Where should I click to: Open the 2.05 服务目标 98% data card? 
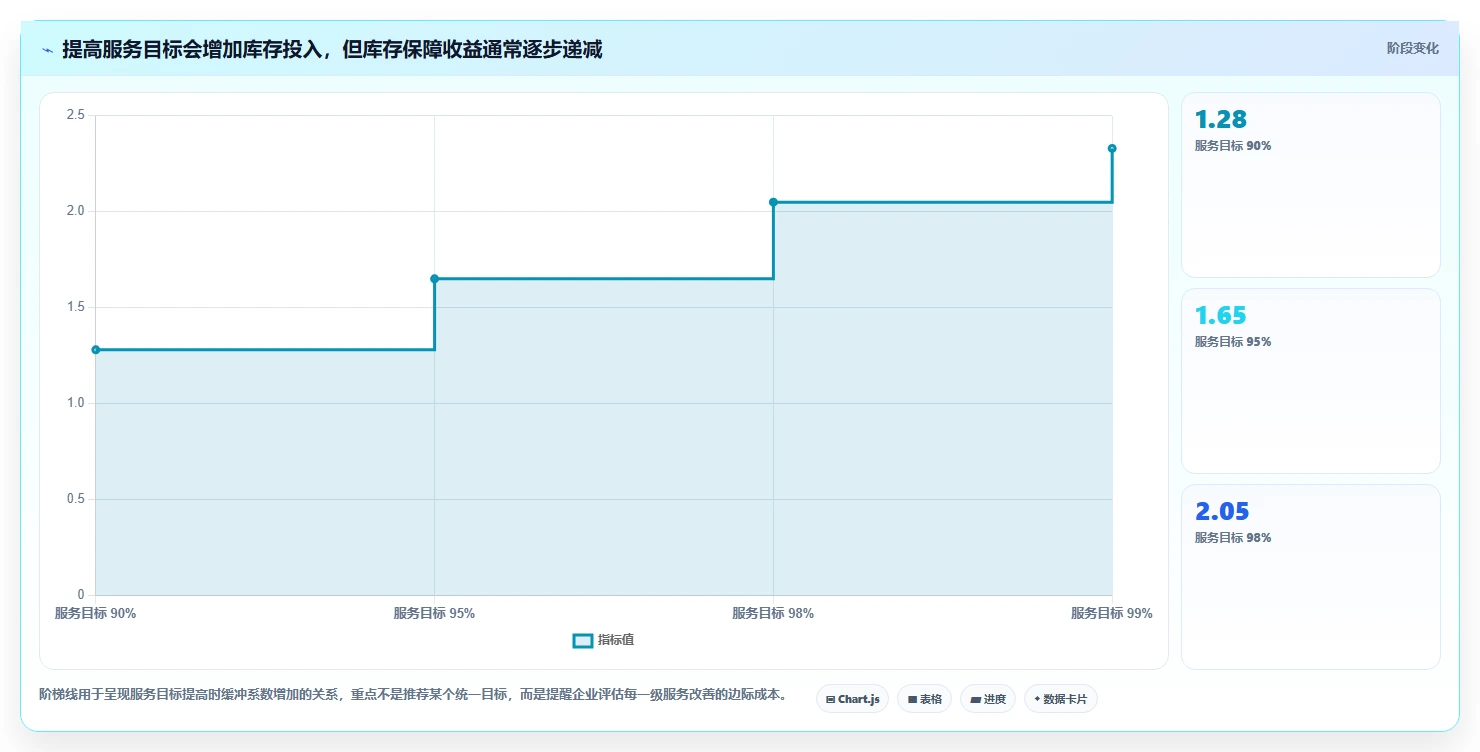(x=1311, y=577)
